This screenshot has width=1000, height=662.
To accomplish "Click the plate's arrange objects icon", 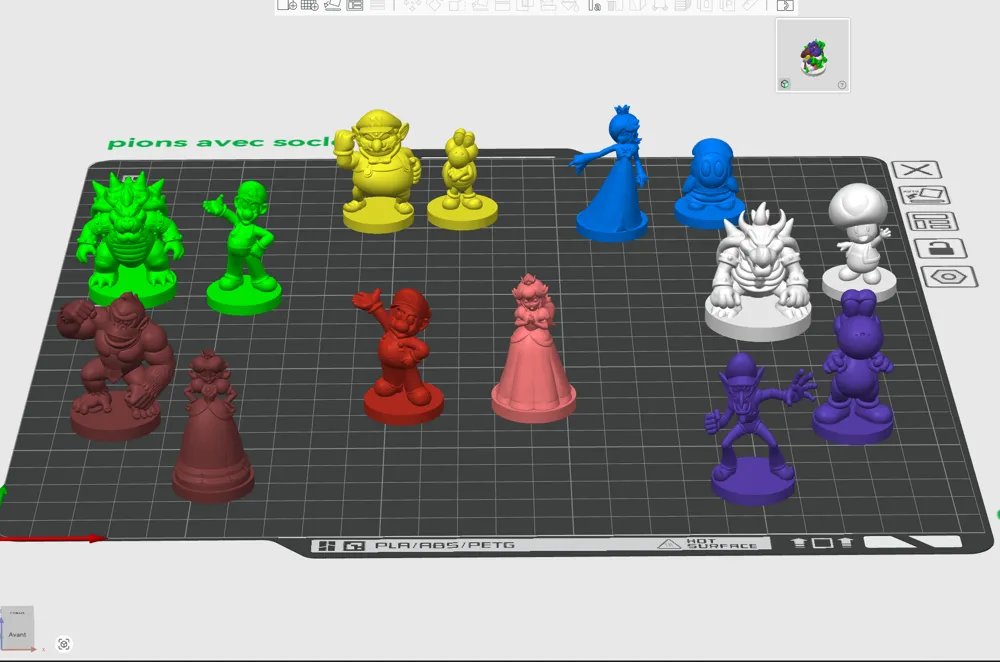I will 932,221.
